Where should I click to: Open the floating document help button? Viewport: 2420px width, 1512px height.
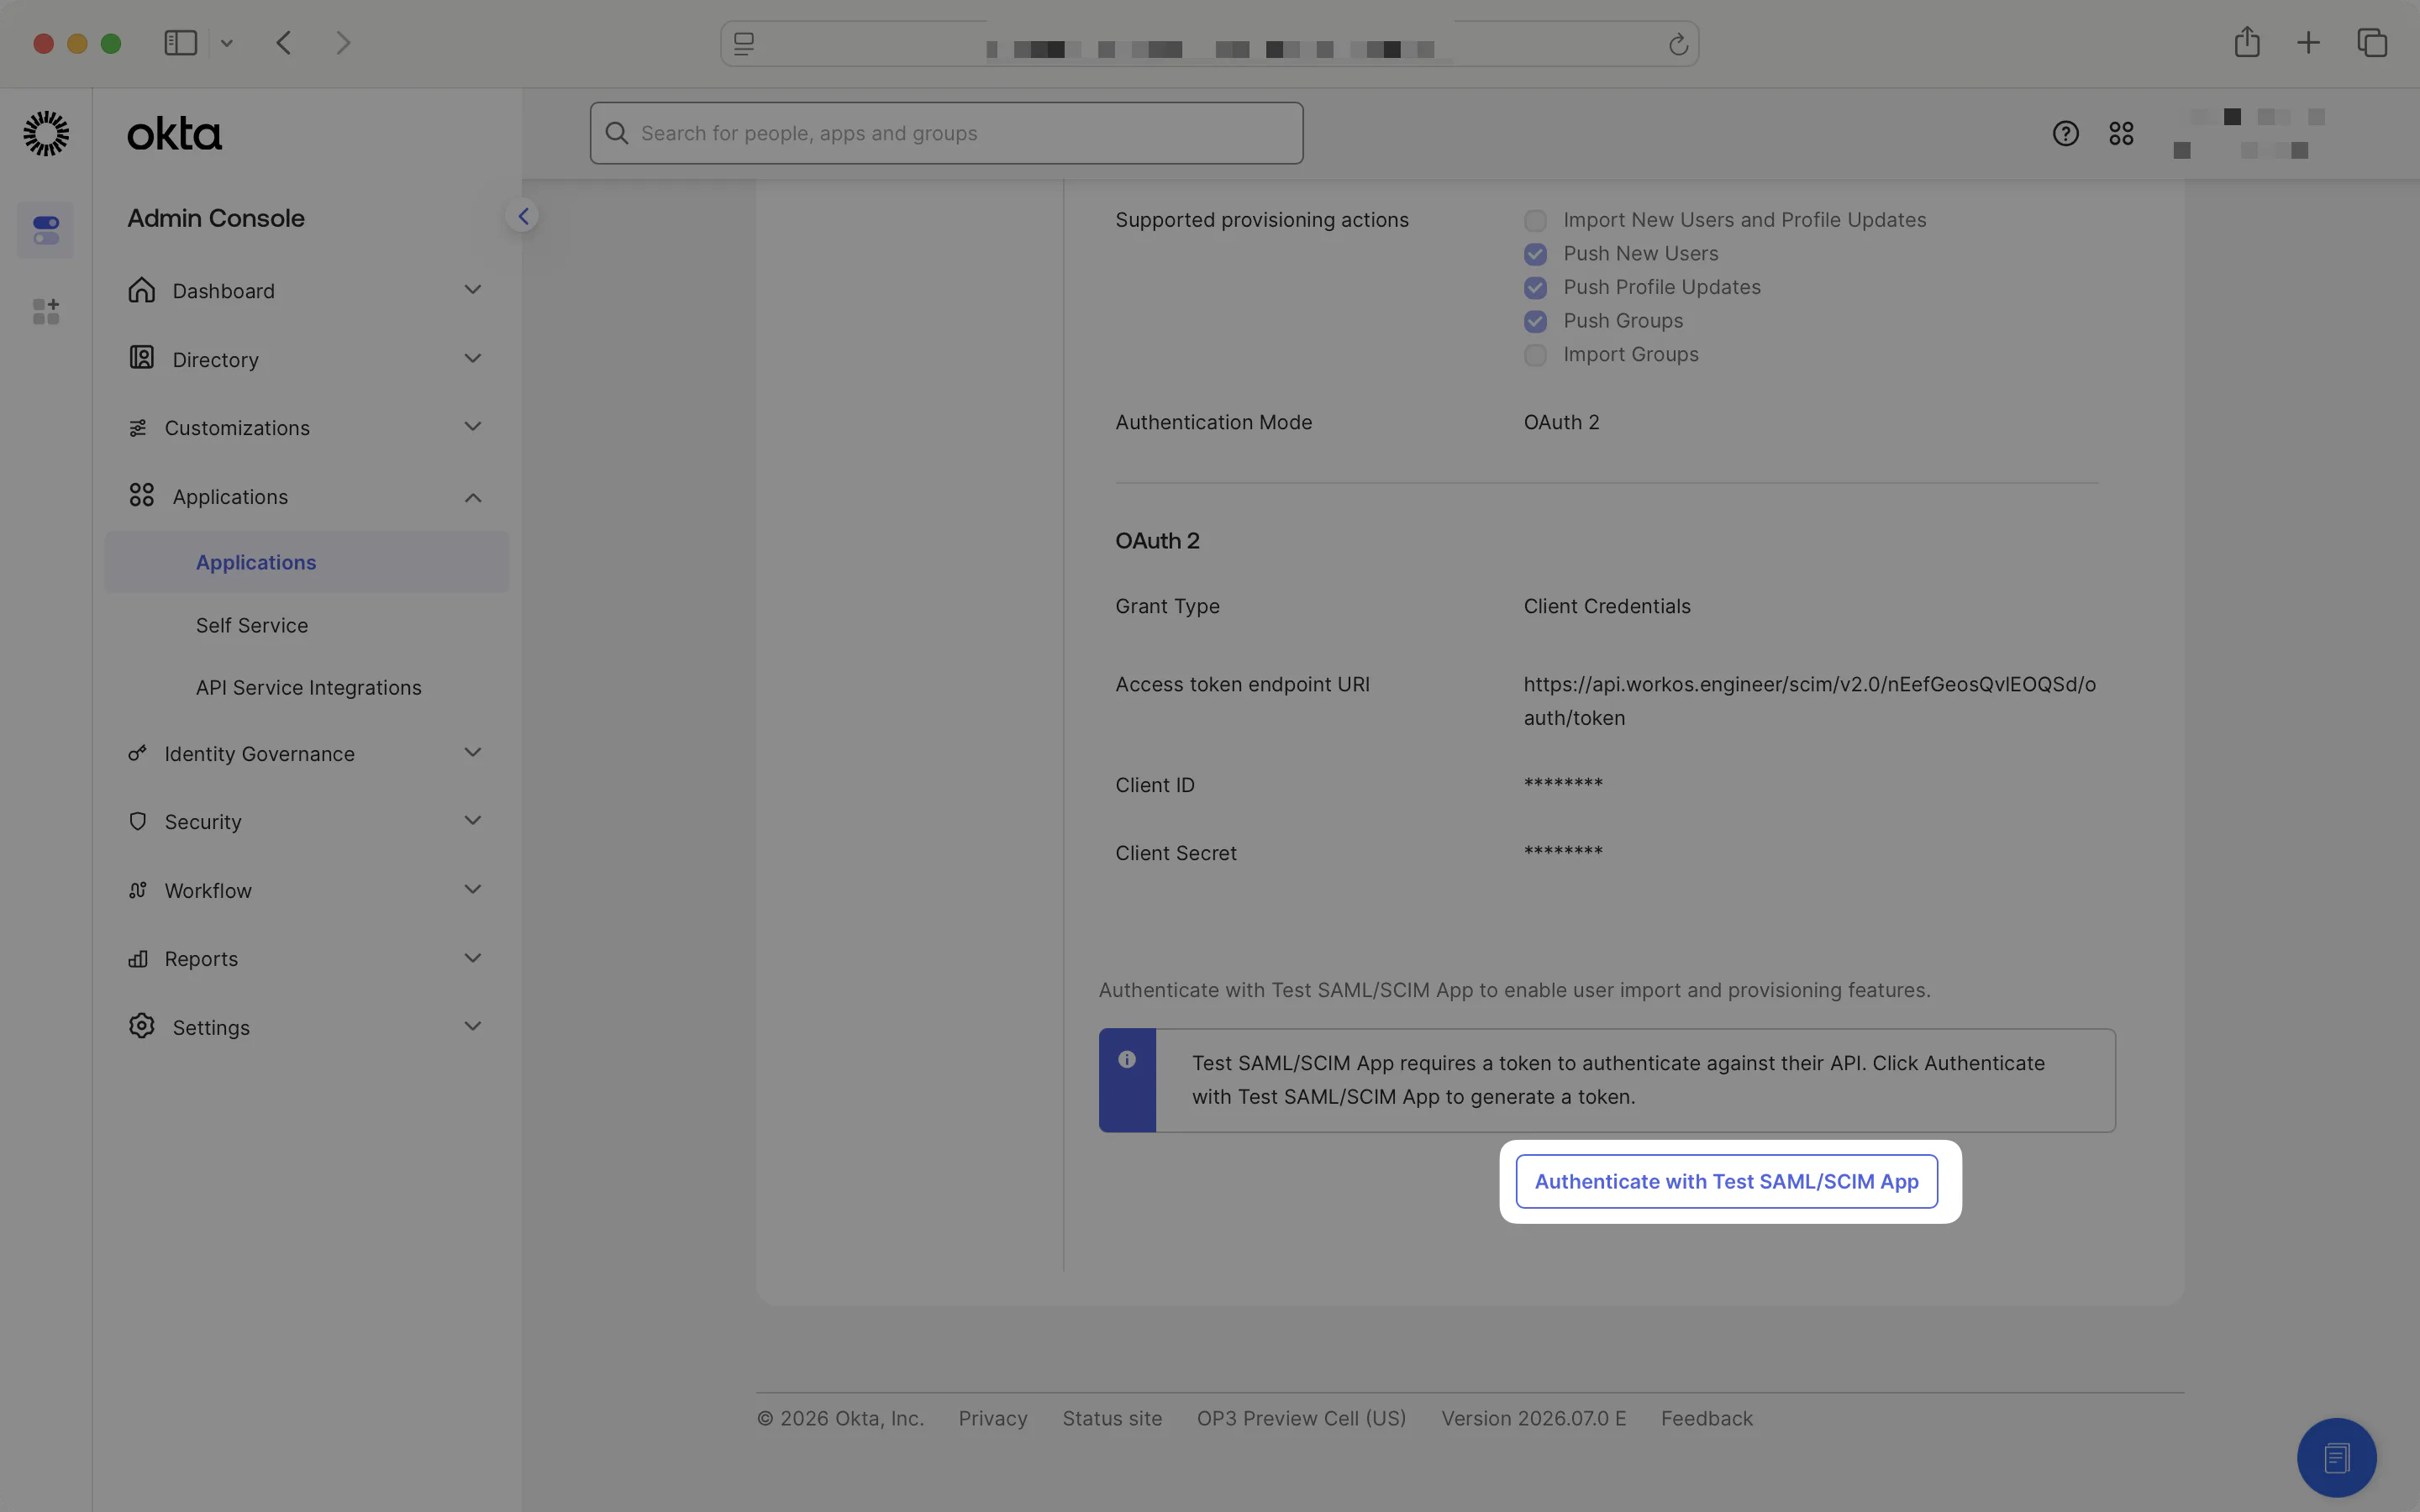(x=2336, y=1458)
